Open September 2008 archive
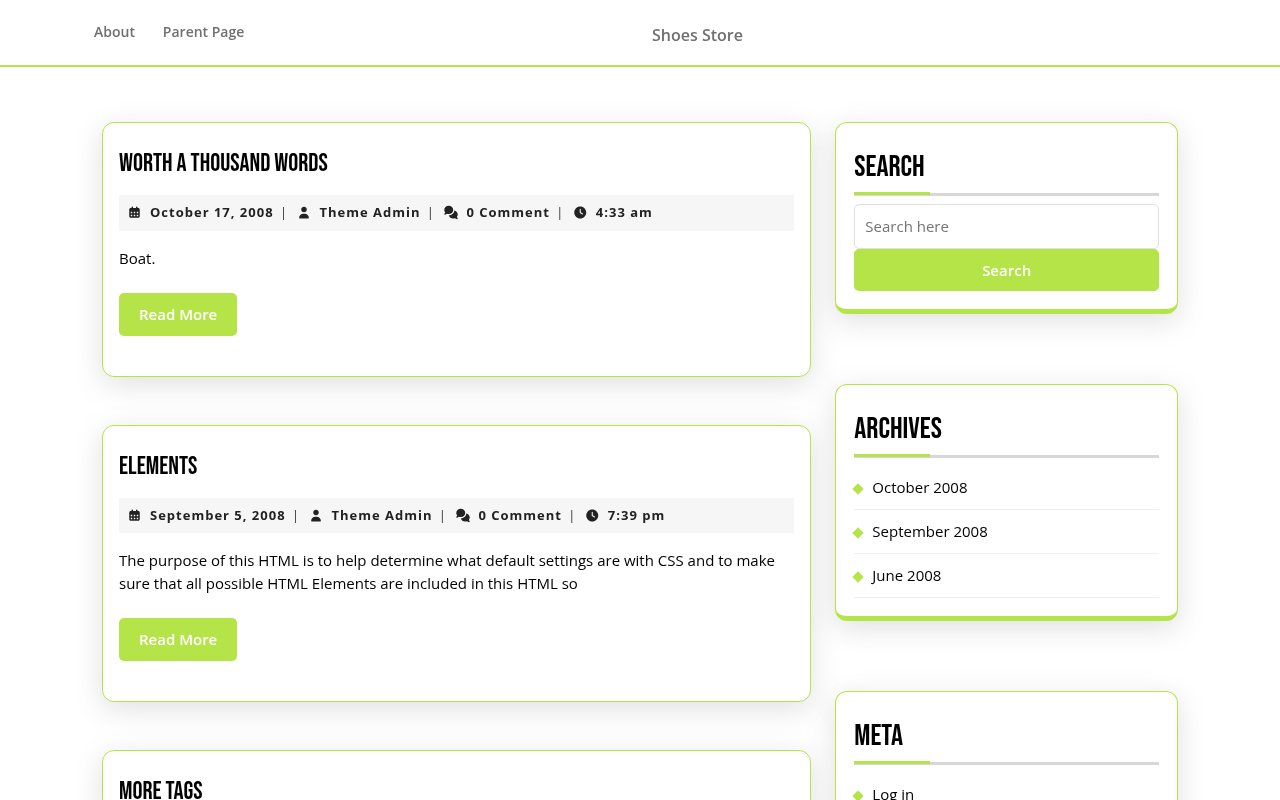Viewport: 1280px width, 800px height. pos(929,532)
